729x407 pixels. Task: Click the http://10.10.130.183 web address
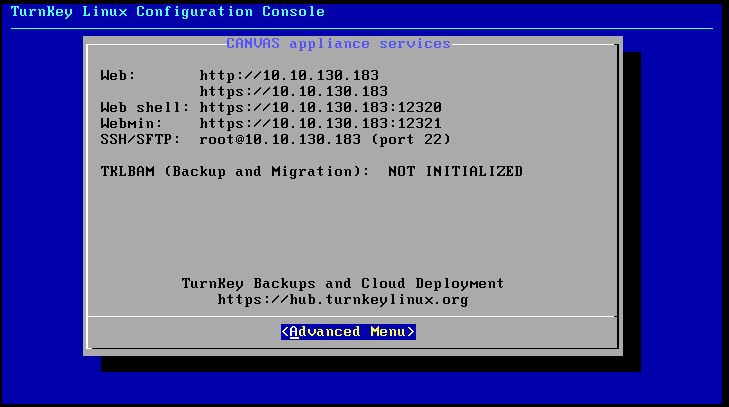tap(289, 75)
